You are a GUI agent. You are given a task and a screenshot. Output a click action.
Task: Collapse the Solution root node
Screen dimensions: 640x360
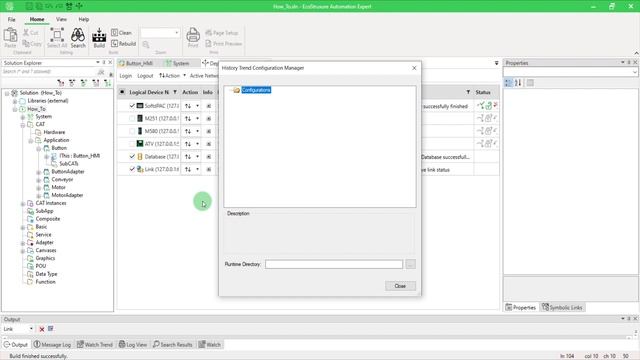tap(7, 93)
